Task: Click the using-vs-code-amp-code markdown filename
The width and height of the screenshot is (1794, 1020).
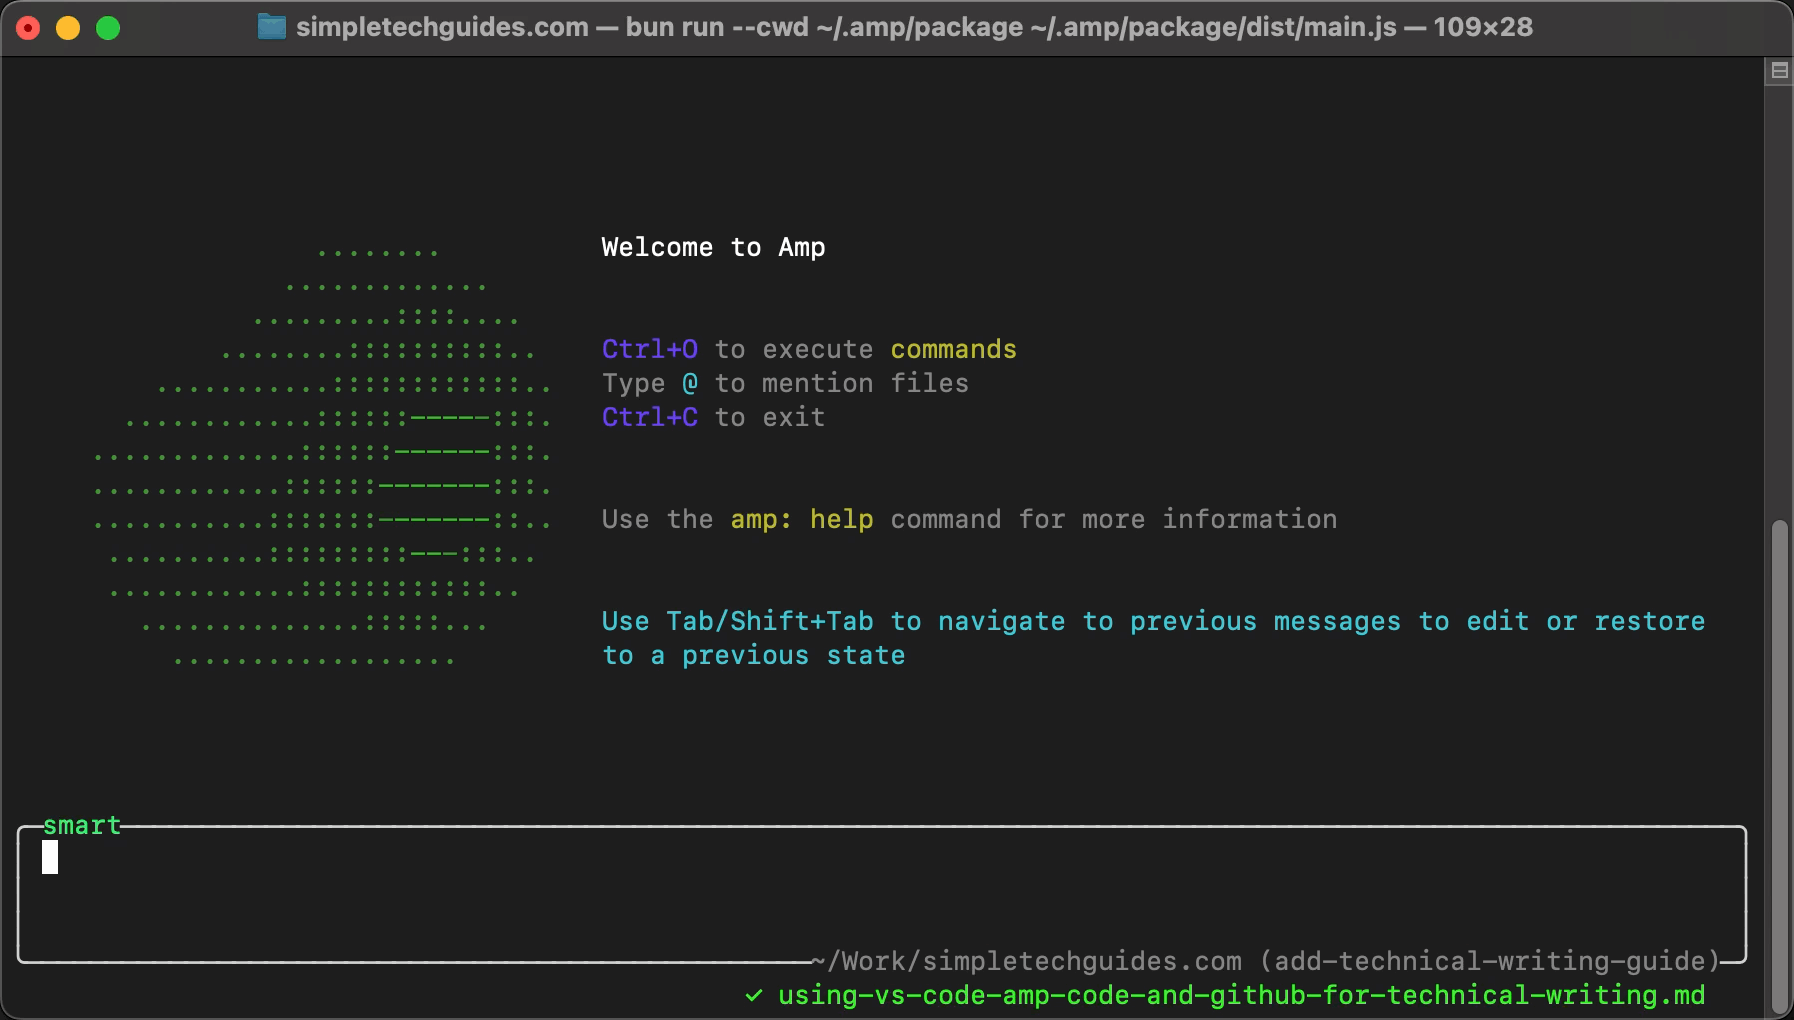Action: click(x=1241, y=996)
